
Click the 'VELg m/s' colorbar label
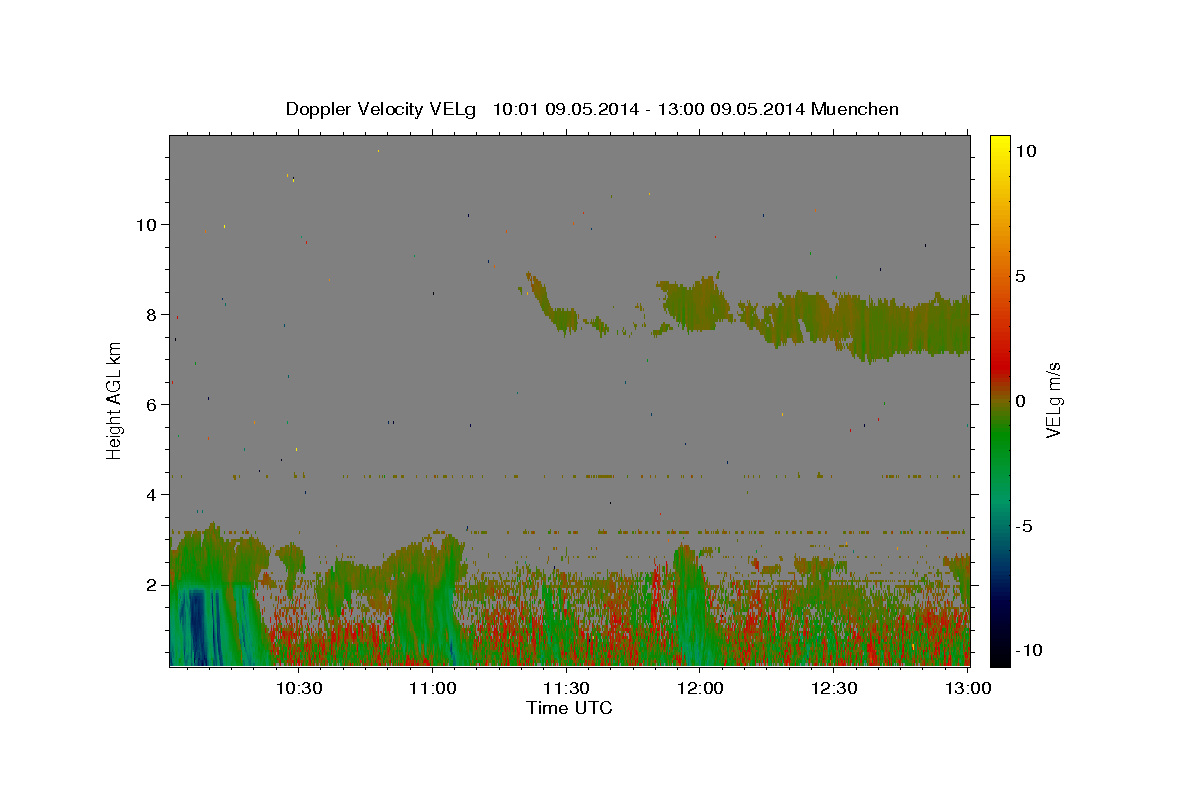pyautogui.click(x=1053, y=400)
